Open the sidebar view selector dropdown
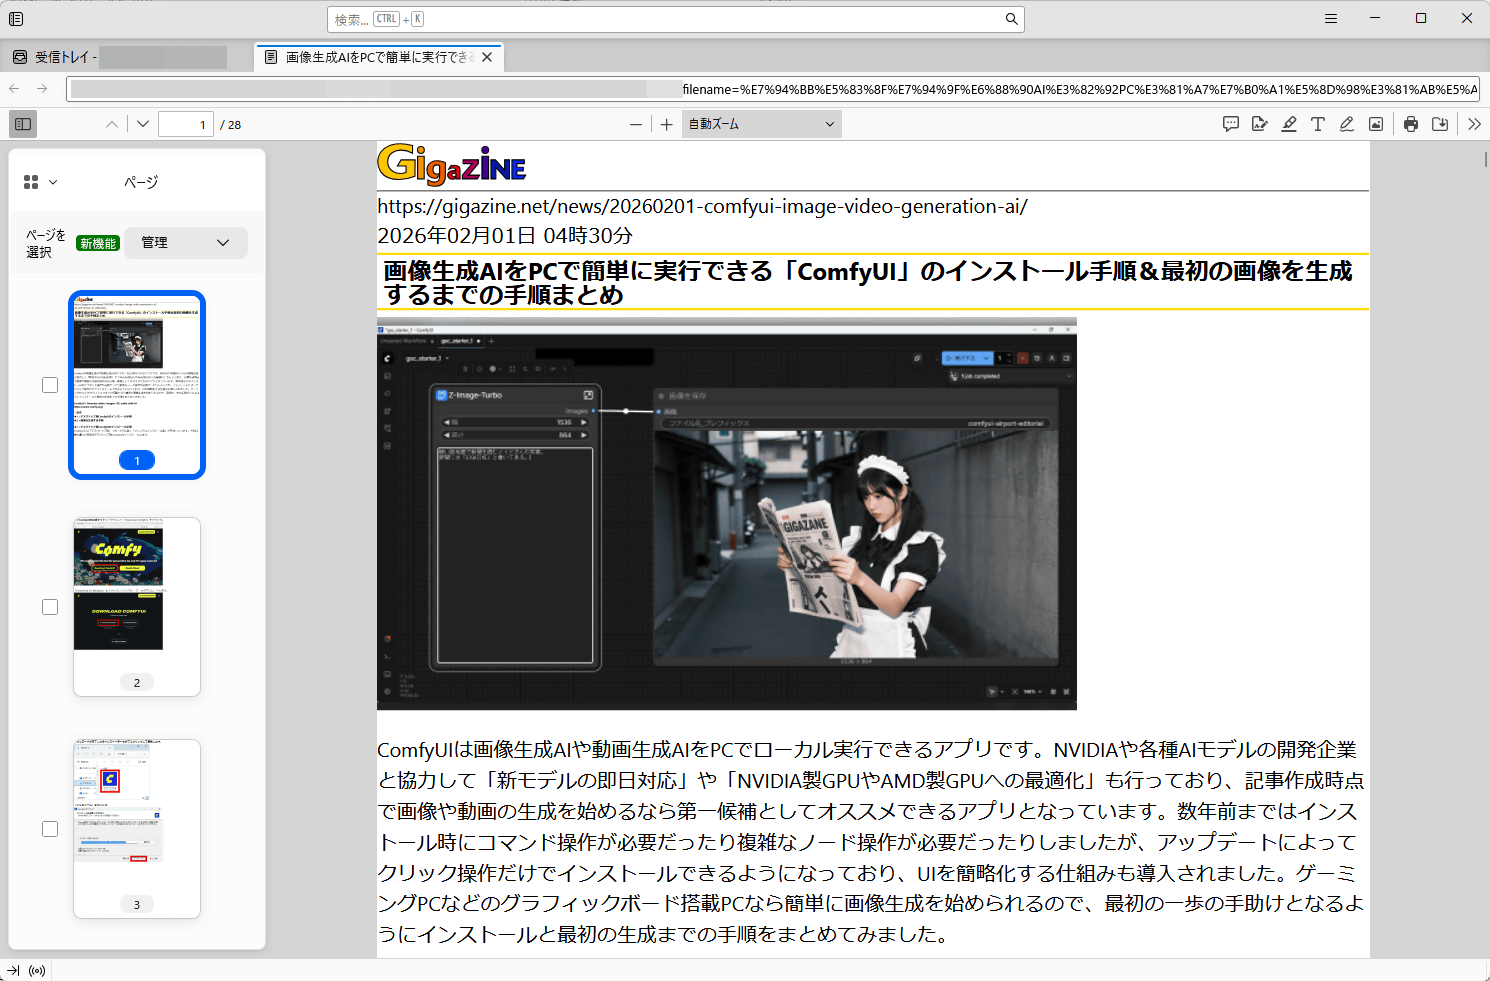 (40, 182)
